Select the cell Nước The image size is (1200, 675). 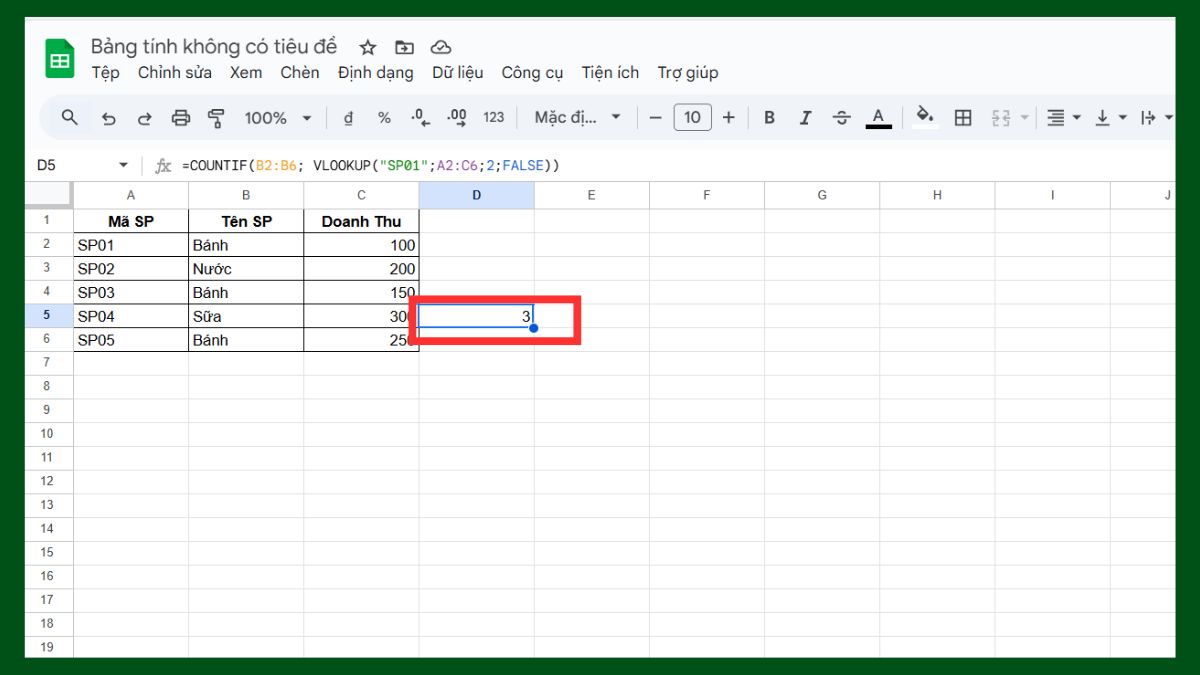pos(246,269)
